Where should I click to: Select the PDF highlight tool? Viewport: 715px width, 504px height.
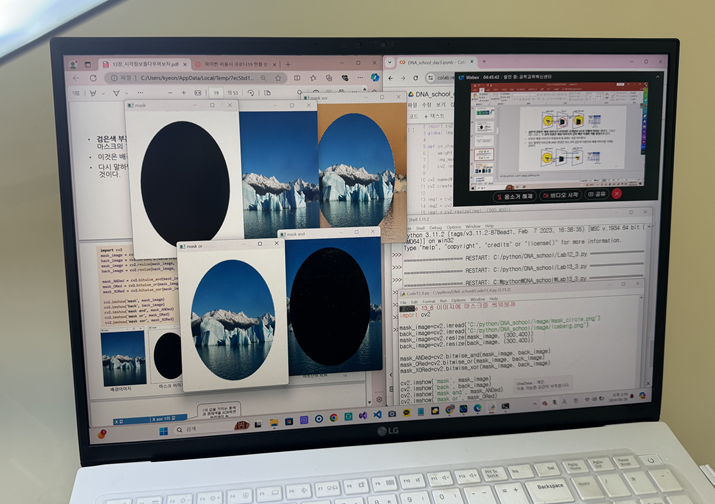coord(93,93)
